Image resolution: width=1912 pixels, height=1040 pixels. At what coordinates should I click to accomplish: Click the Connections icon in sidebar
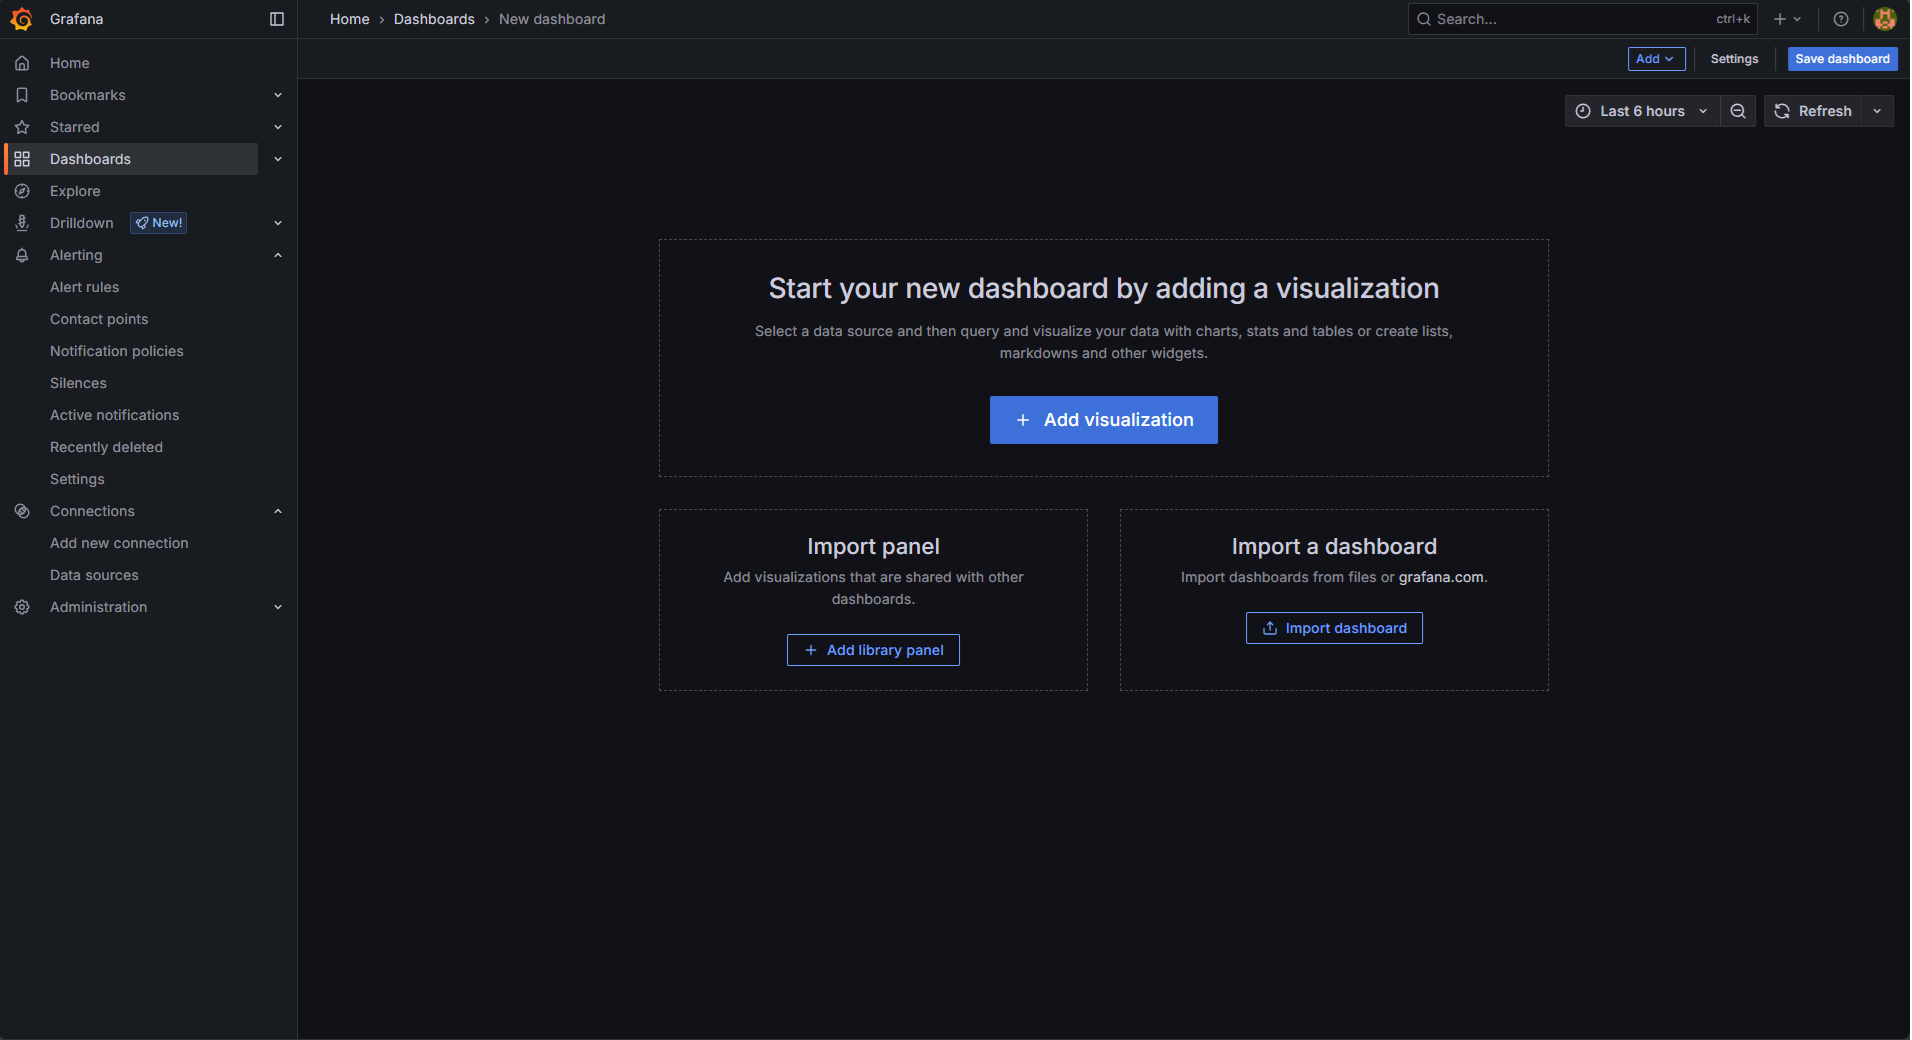click(x=22, y=511)
